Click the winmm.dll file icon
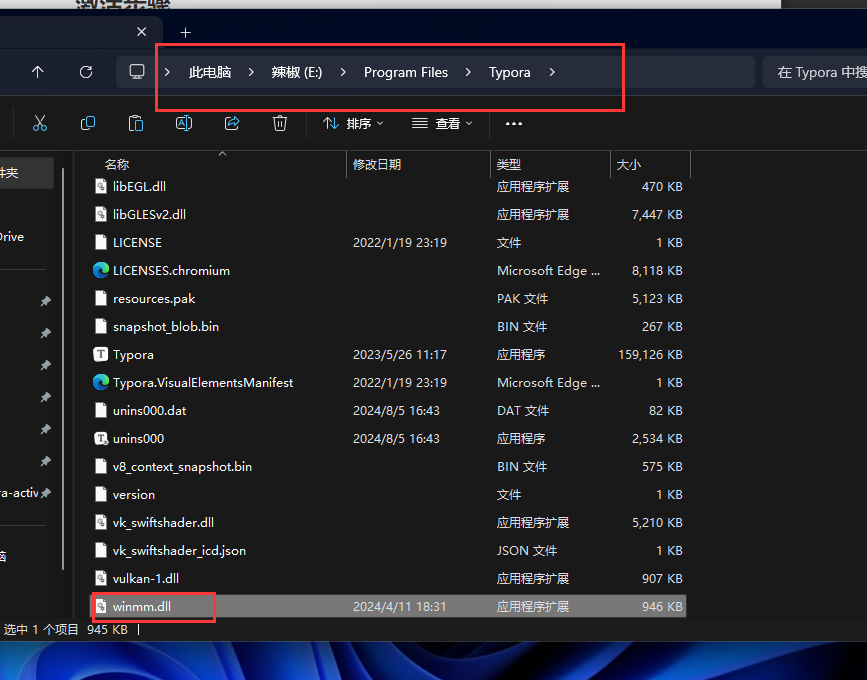 (x=101, y=606)
